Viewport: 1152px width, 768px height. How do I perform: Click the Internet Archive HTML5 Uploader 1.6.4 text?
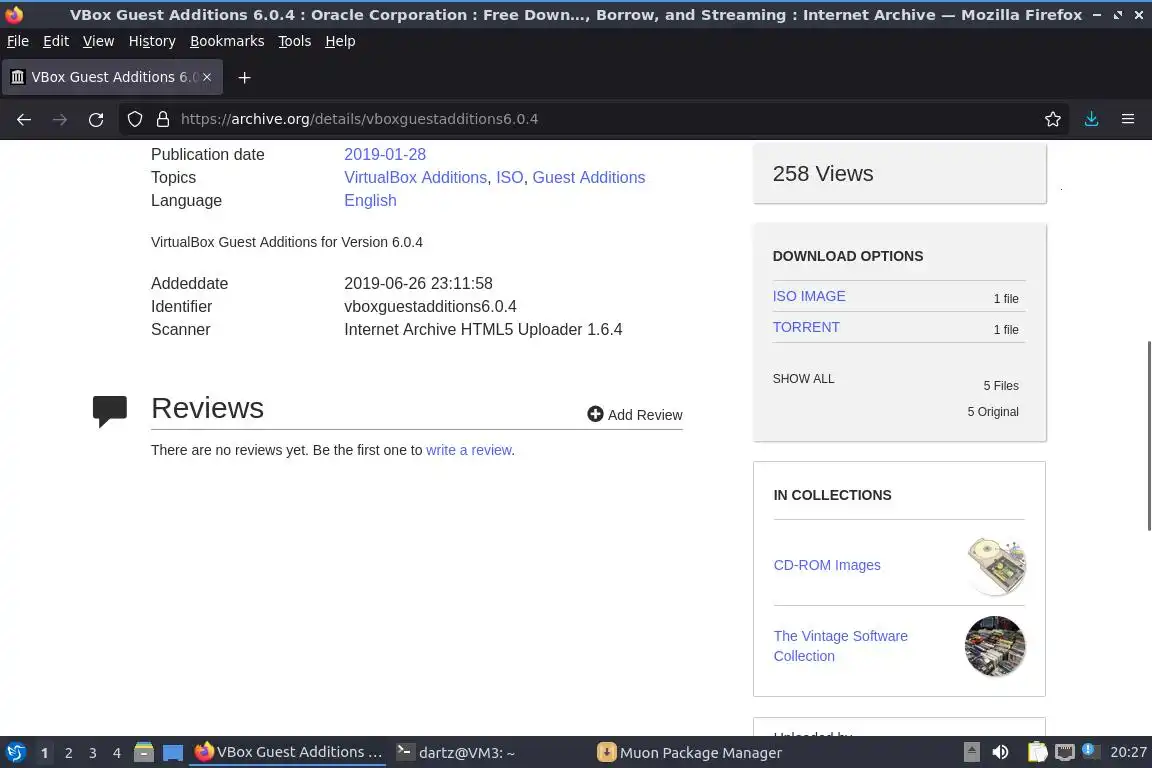483,329
